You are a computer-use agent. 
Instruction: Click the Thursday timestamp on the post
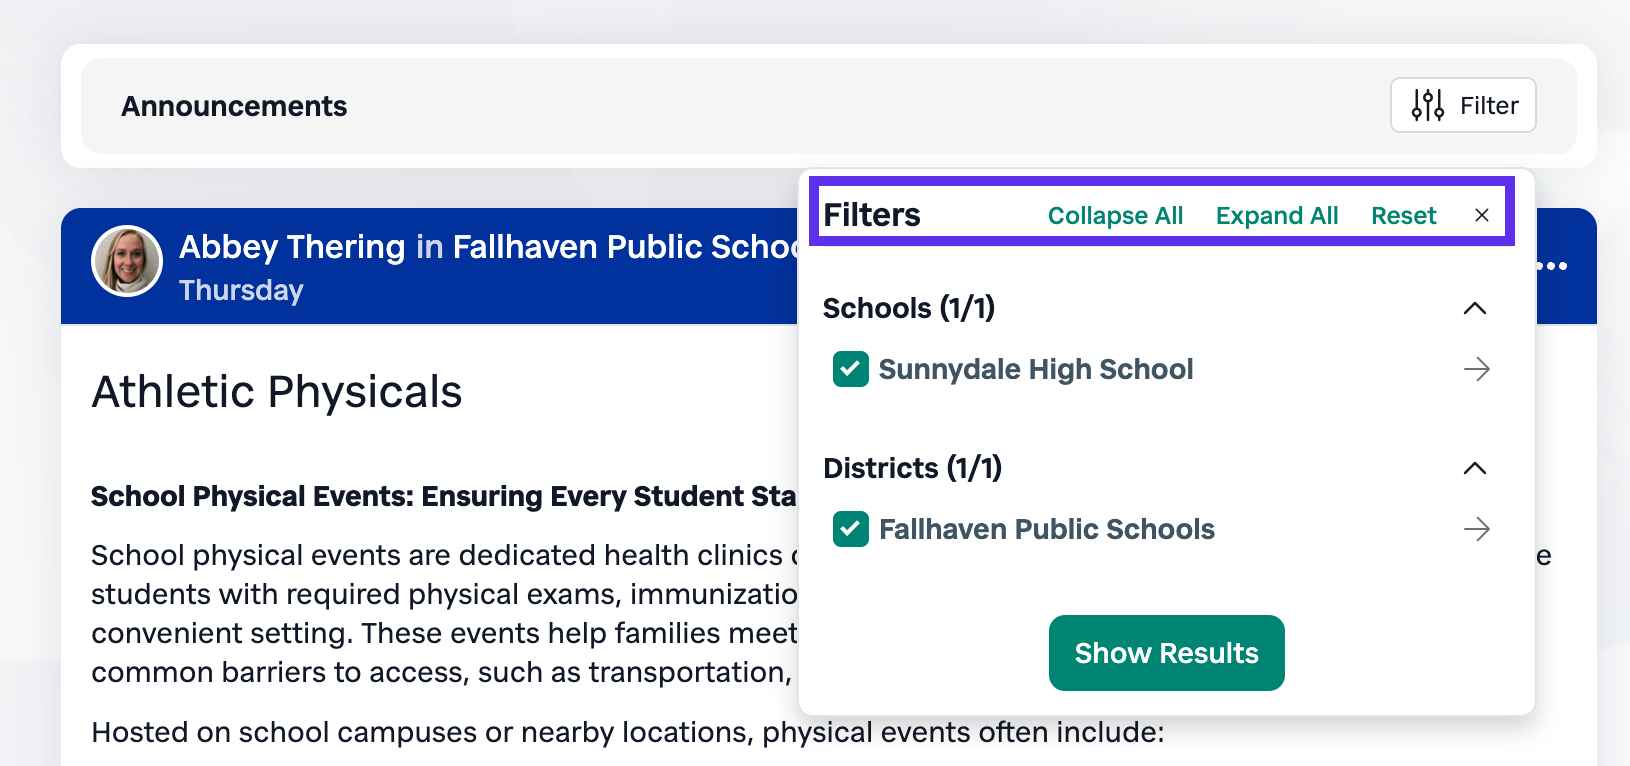pos(241,290)
